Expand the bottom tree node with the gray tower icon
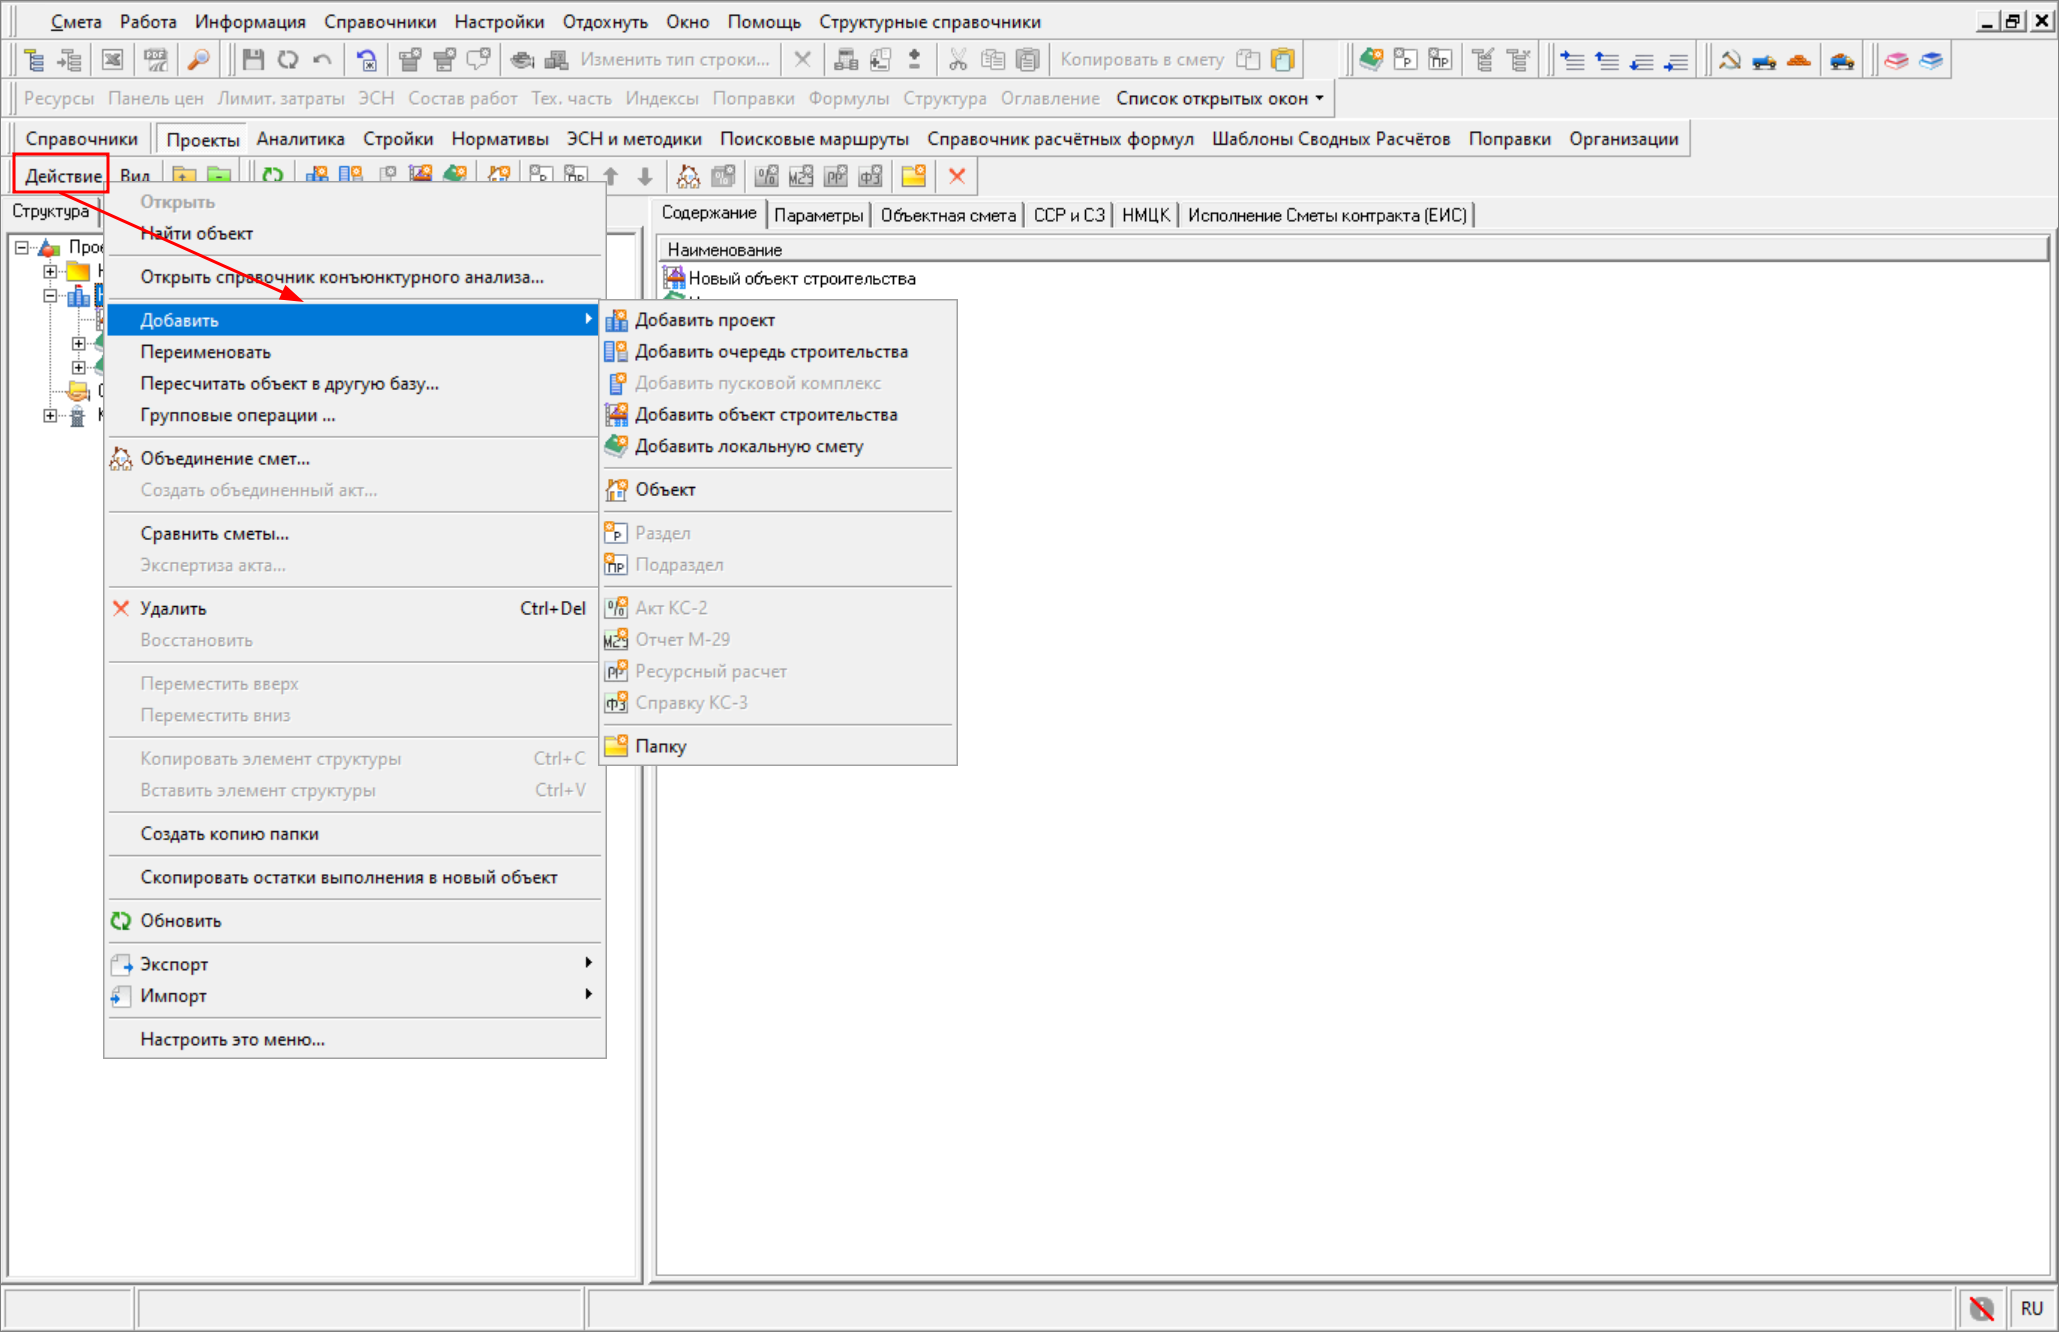This screenshot has height=1332, width=2059. tap(50, 415)
